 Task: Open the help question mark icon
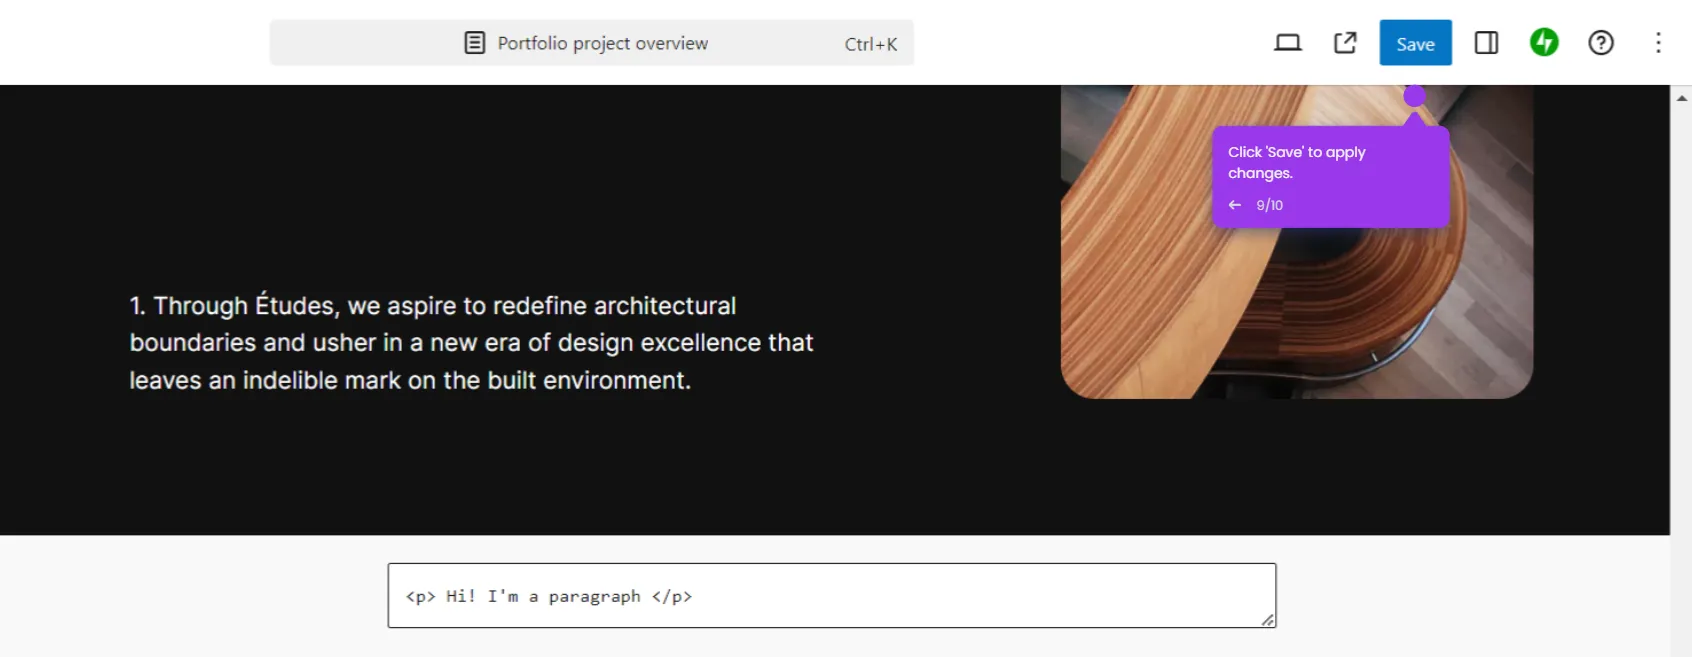point(1601,43)
